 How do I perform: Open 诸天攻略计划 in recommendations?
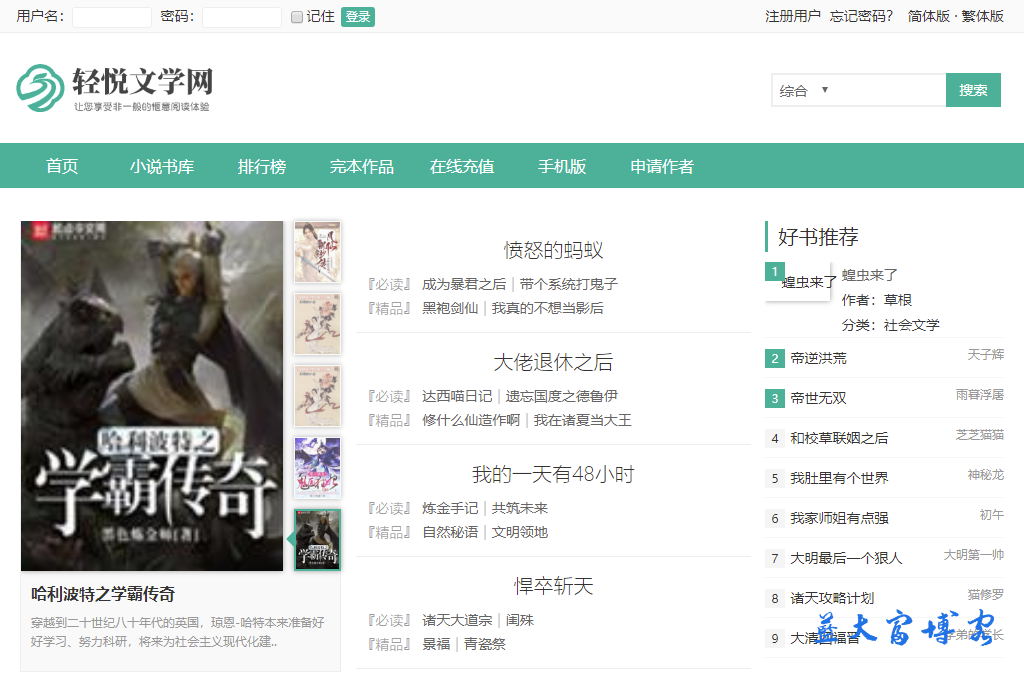[x=832, y=598]
